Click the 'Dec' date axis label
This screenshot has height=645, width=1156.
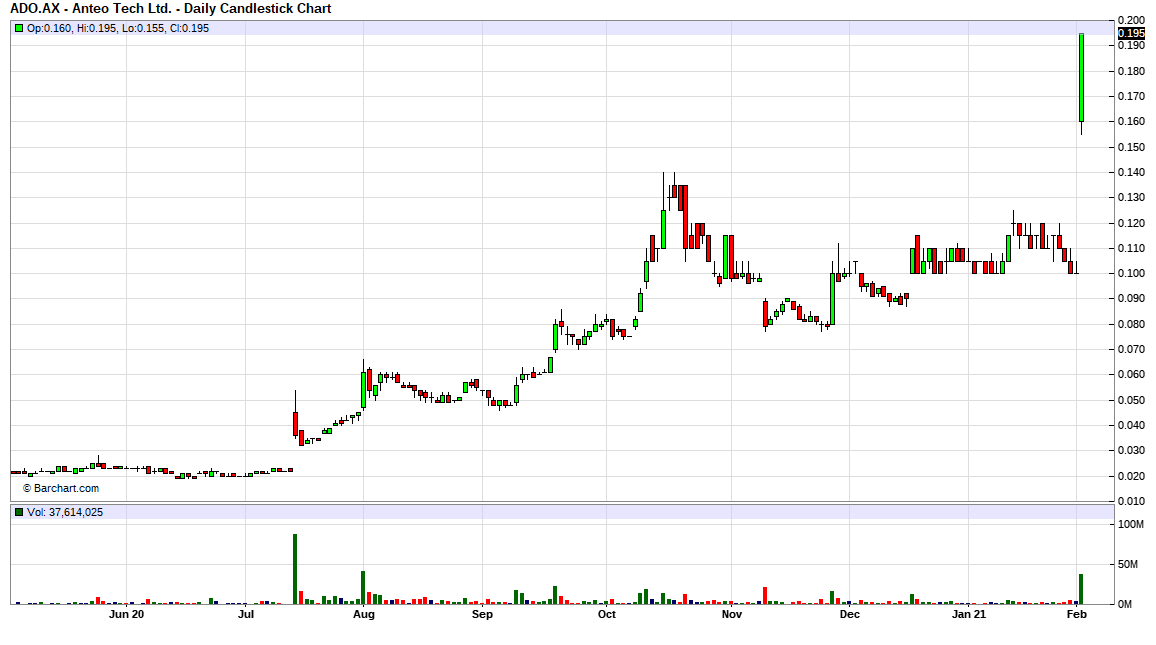[x=849, y=614]
